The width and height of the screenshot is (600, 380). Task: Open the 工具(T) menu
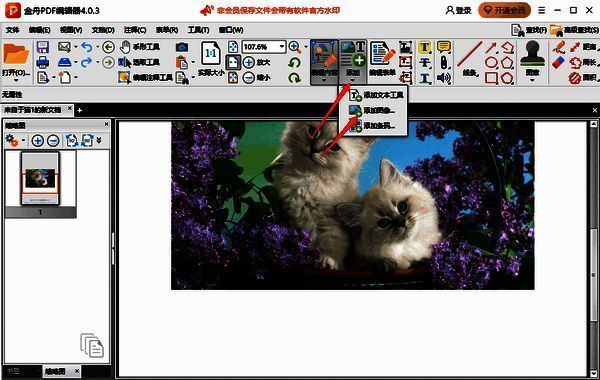pos(198,30)
